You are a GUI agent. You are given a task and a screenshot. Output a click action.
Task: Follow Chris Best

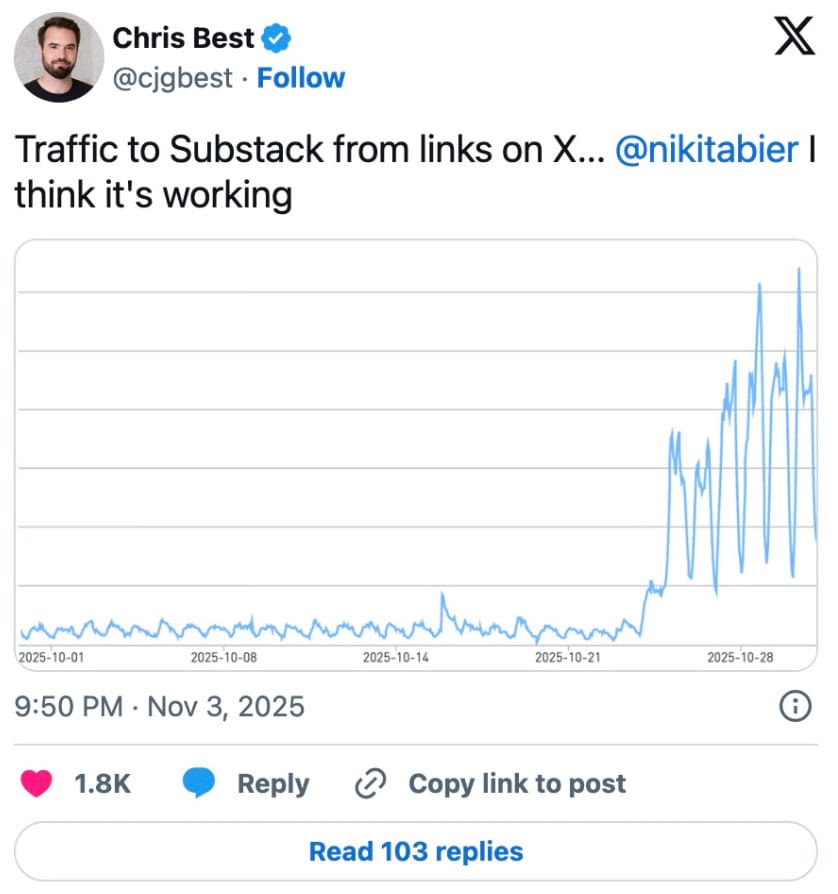[x=301, y=78]
